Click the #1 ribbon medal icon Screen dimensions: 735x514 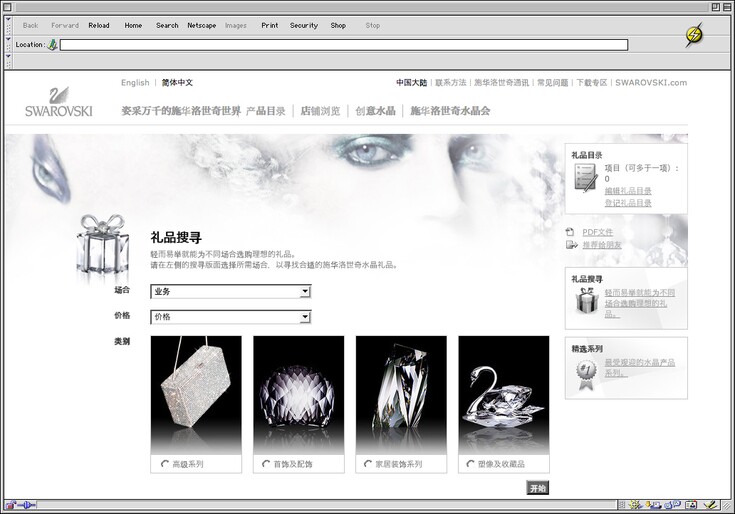coord(586,375)
